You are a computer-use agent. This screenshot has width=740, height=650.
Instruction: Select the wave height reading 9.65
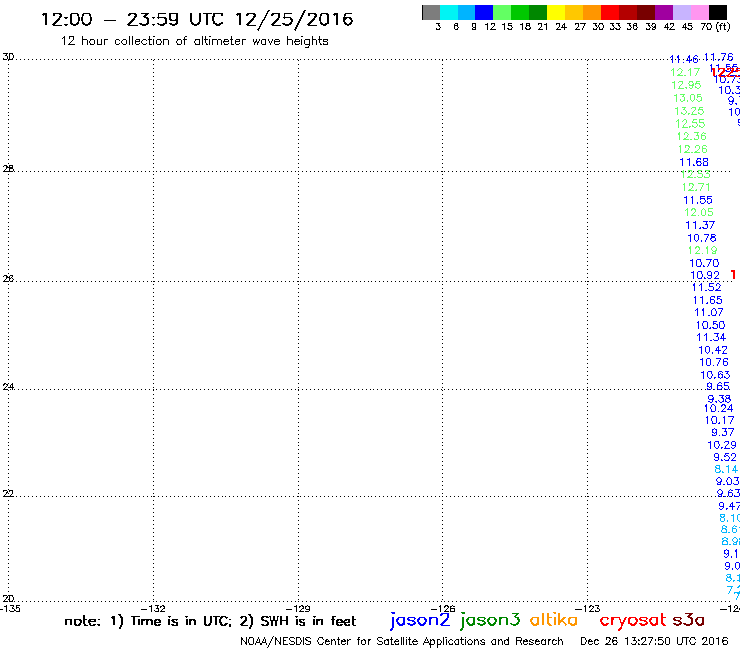718,387
